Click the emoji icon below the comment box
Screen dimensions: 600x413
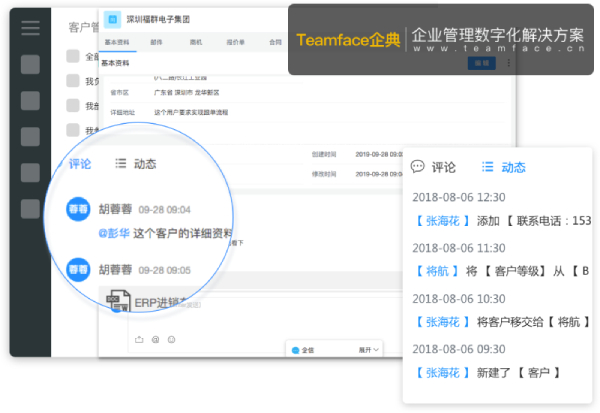[x=171, y=340]
